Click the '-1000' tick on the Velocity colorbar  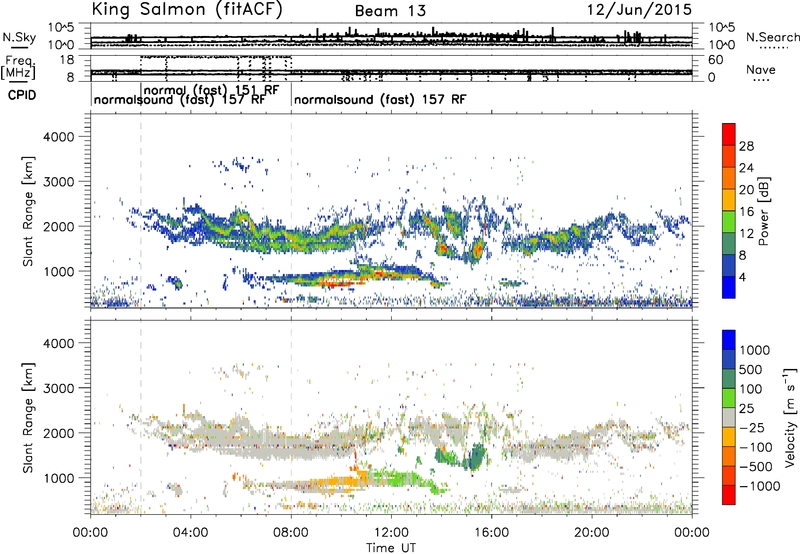coord(760,486)
